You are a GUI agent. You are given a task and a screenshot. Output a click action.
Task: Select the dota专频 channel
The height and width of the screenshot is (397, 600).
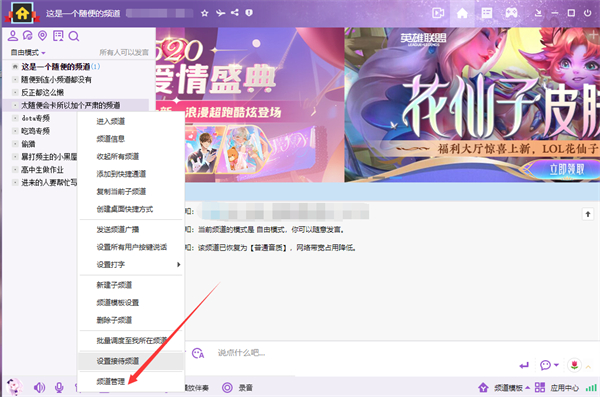coord(35,118)
